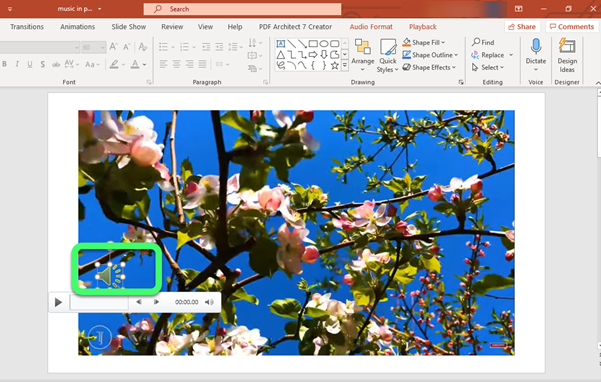Open the font color dropdown arrow
Screen dimensions: 601x382
coord(145,64)
